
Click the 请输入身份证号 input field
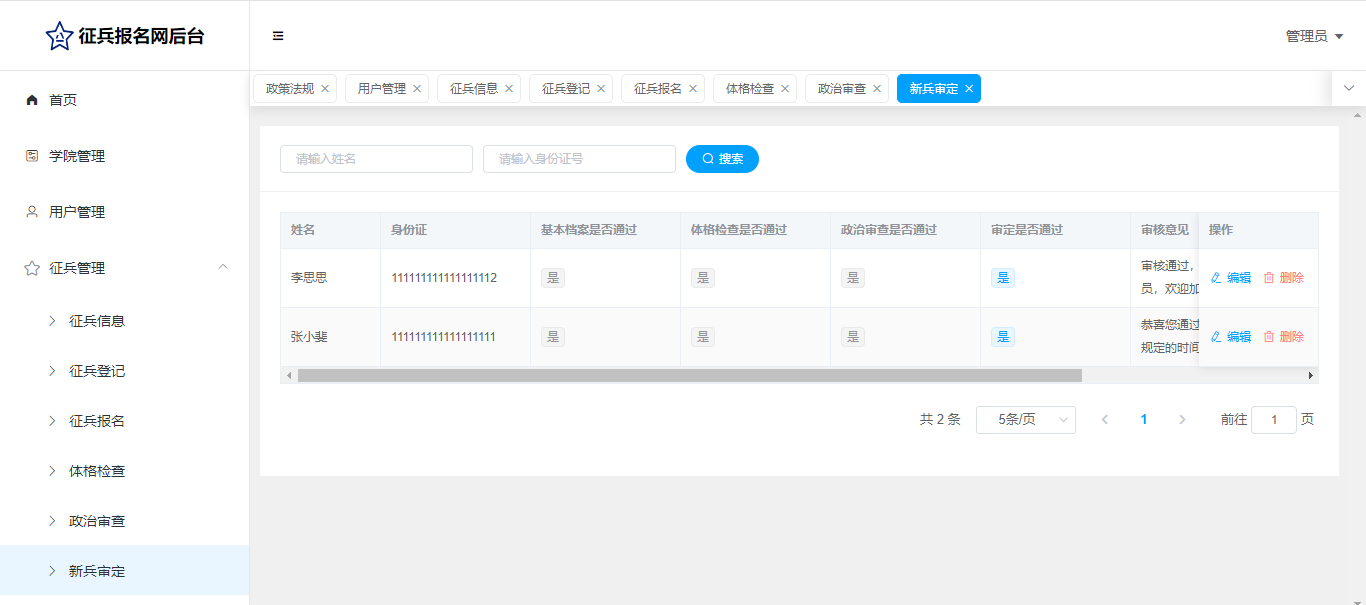(579, 159)
